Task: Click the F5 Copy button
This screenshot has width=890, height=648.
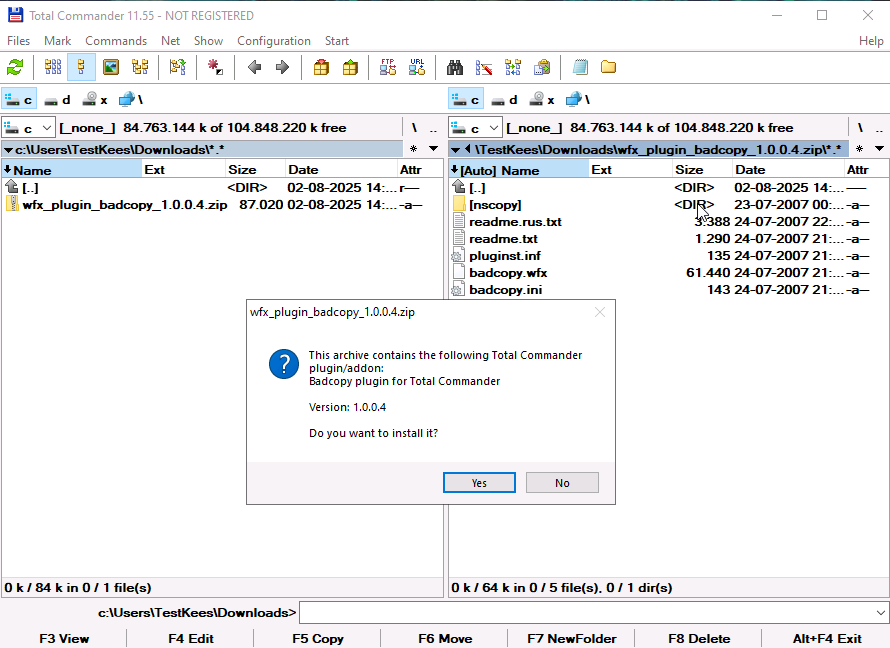Action: pyautogui.click(x=318, y=639)
